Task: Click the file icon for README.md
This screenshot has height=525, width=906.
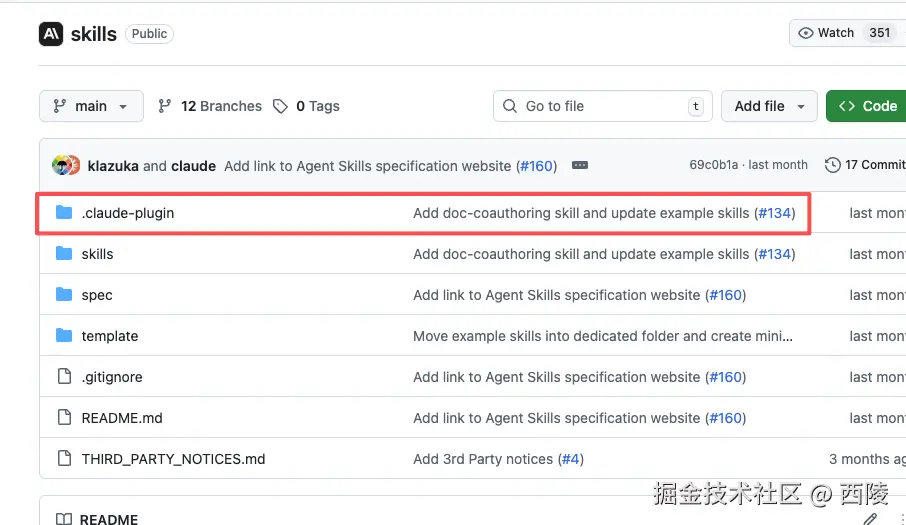Action: click(64, 418)
